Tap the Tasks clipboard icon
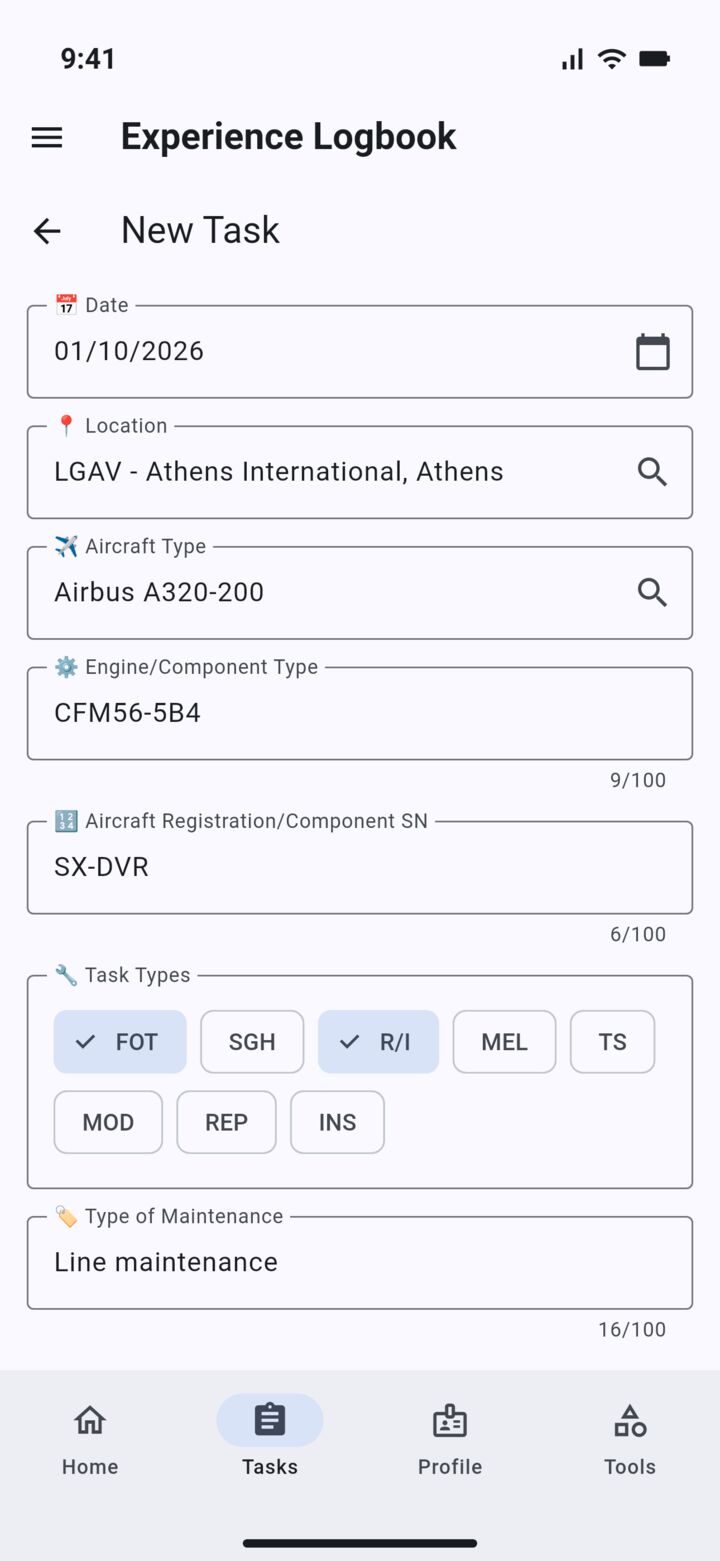This screenshot has height=1561, width=720. point(270,1420)
